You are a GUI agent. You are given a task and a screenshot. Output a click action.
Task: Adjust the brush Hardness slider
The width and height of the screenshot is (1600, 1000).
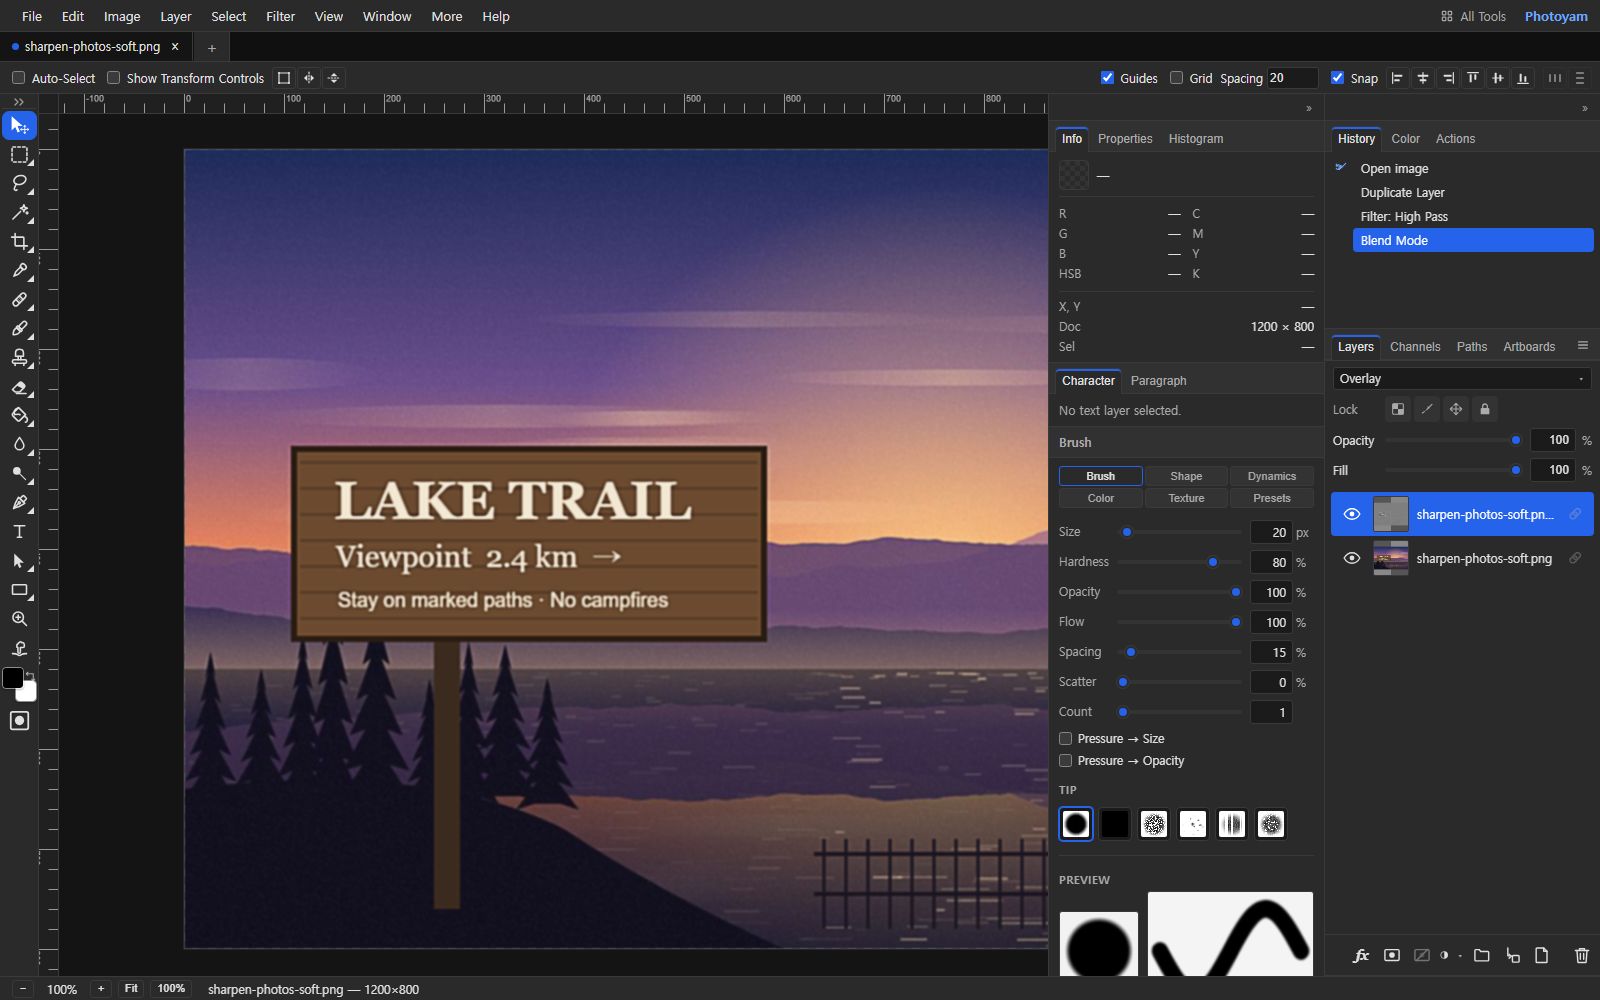[1180, 562]
